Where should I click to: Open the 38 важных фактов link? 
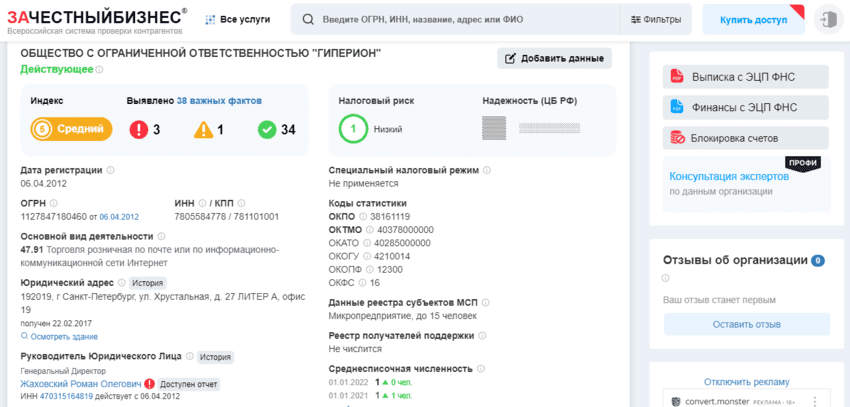coord(219,101)
